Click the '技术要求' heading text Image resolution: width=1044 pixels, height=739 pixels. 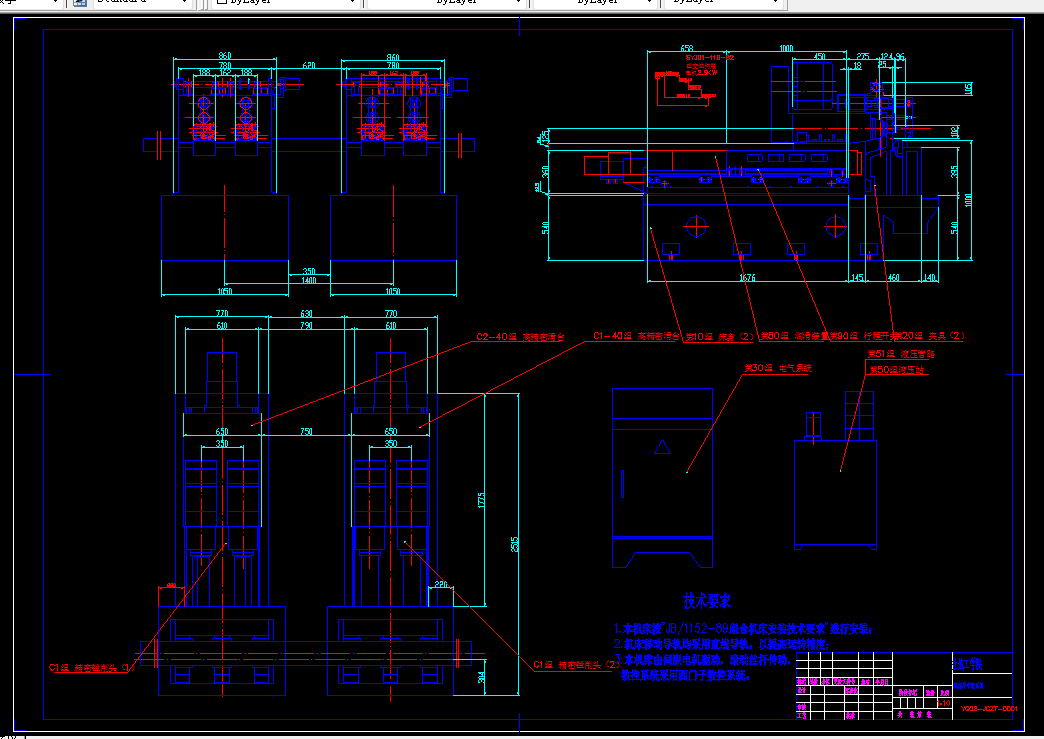click(707, 601)
